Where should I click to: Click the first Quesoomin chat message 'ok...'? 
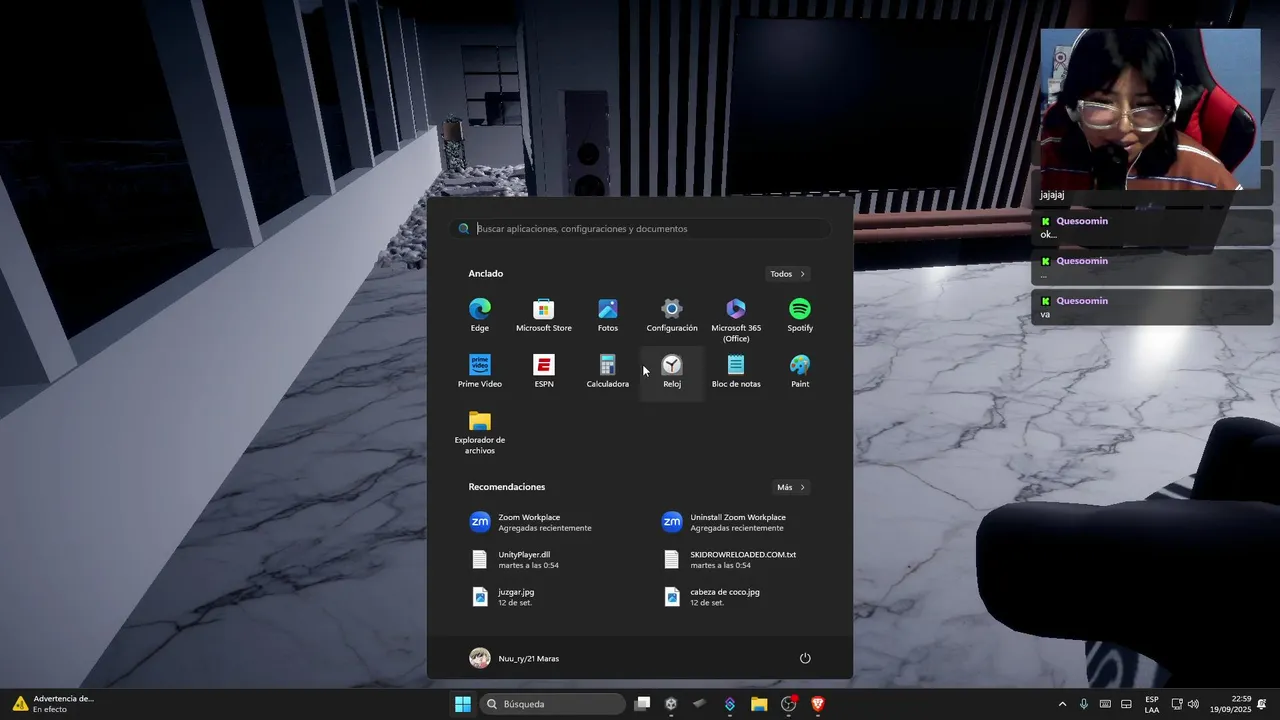pos(1153,227)
